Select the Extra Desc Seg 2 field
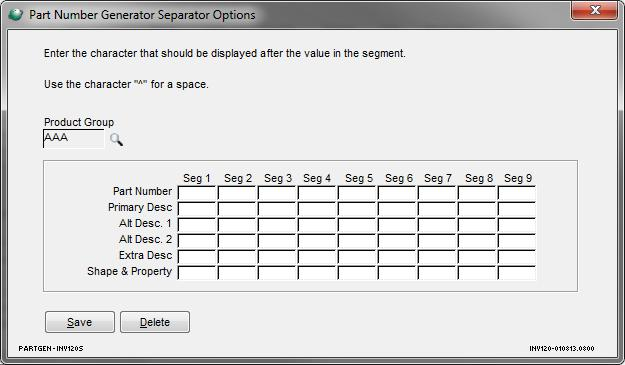Screen dimensions: 625x365 coord(237,256)
